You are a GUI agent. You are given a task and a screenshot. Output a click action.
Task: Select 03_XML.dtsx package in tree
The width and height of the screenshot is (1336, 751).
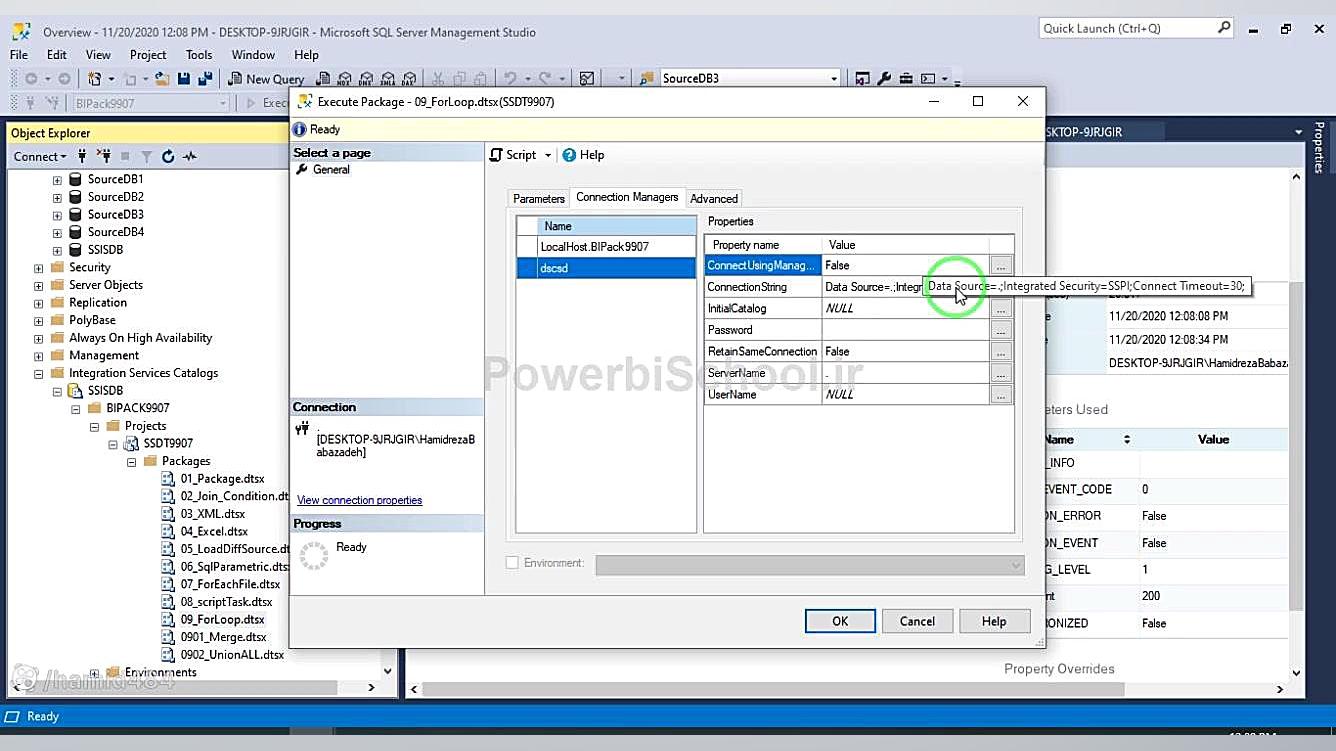click(x=213, y=514)
